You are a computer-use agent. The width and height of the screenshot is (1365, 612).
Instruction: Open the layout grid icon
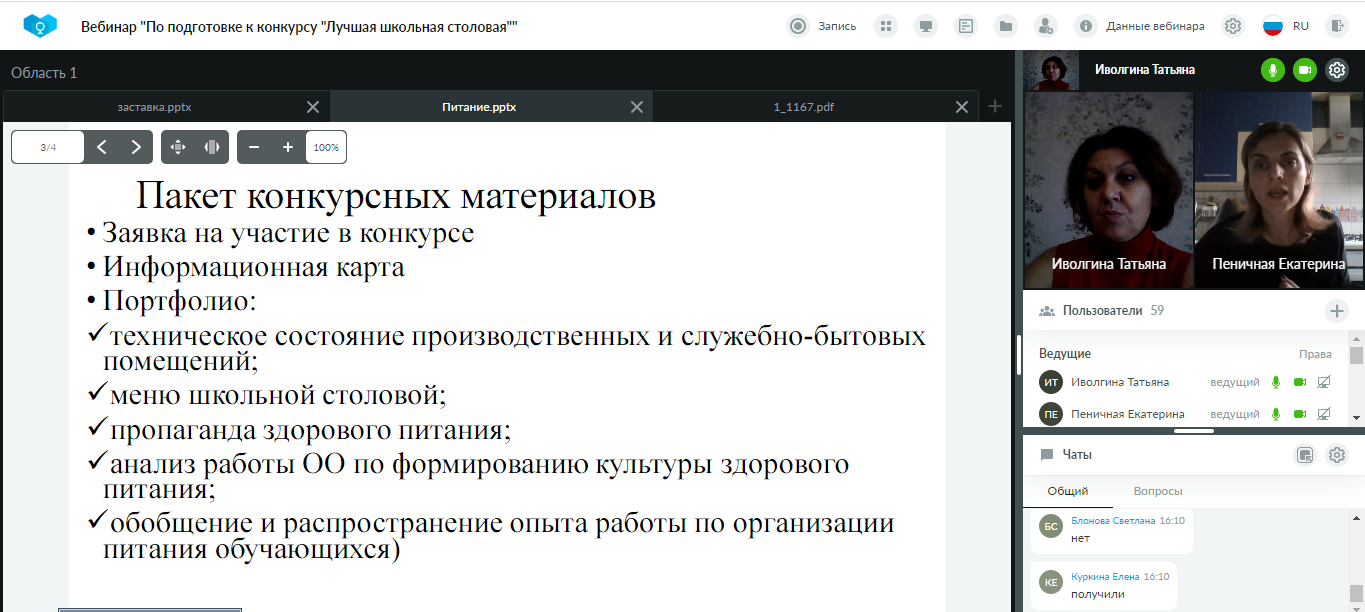pos(886,26)
